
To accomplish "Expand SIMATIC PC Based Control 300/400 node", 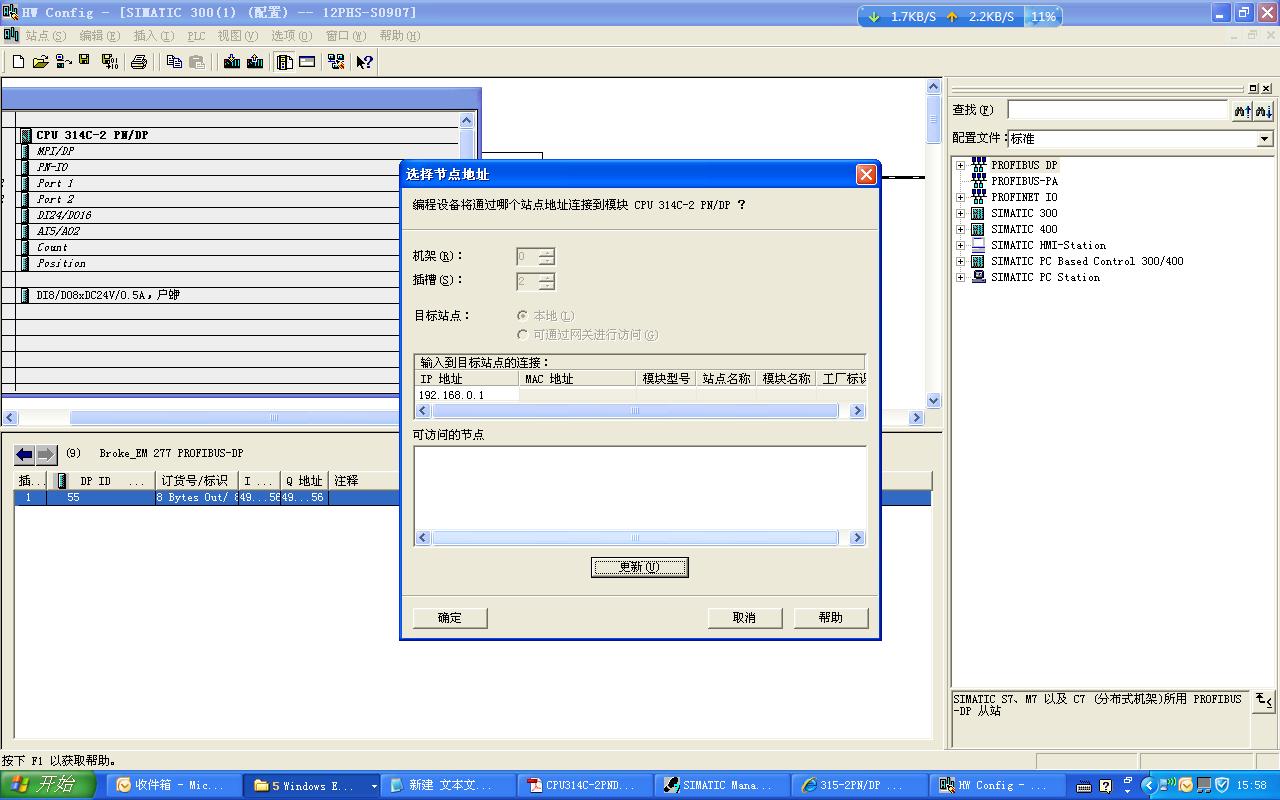I will point(960,262).
